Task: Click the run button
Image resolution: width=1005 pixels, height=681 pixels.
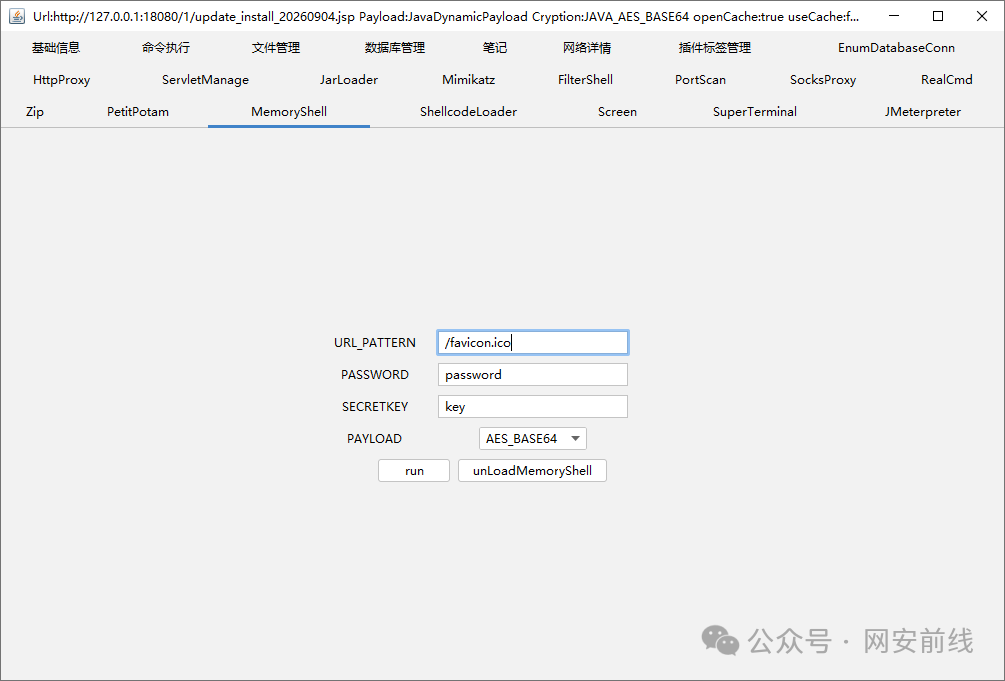Action: (x=414, y=471)
